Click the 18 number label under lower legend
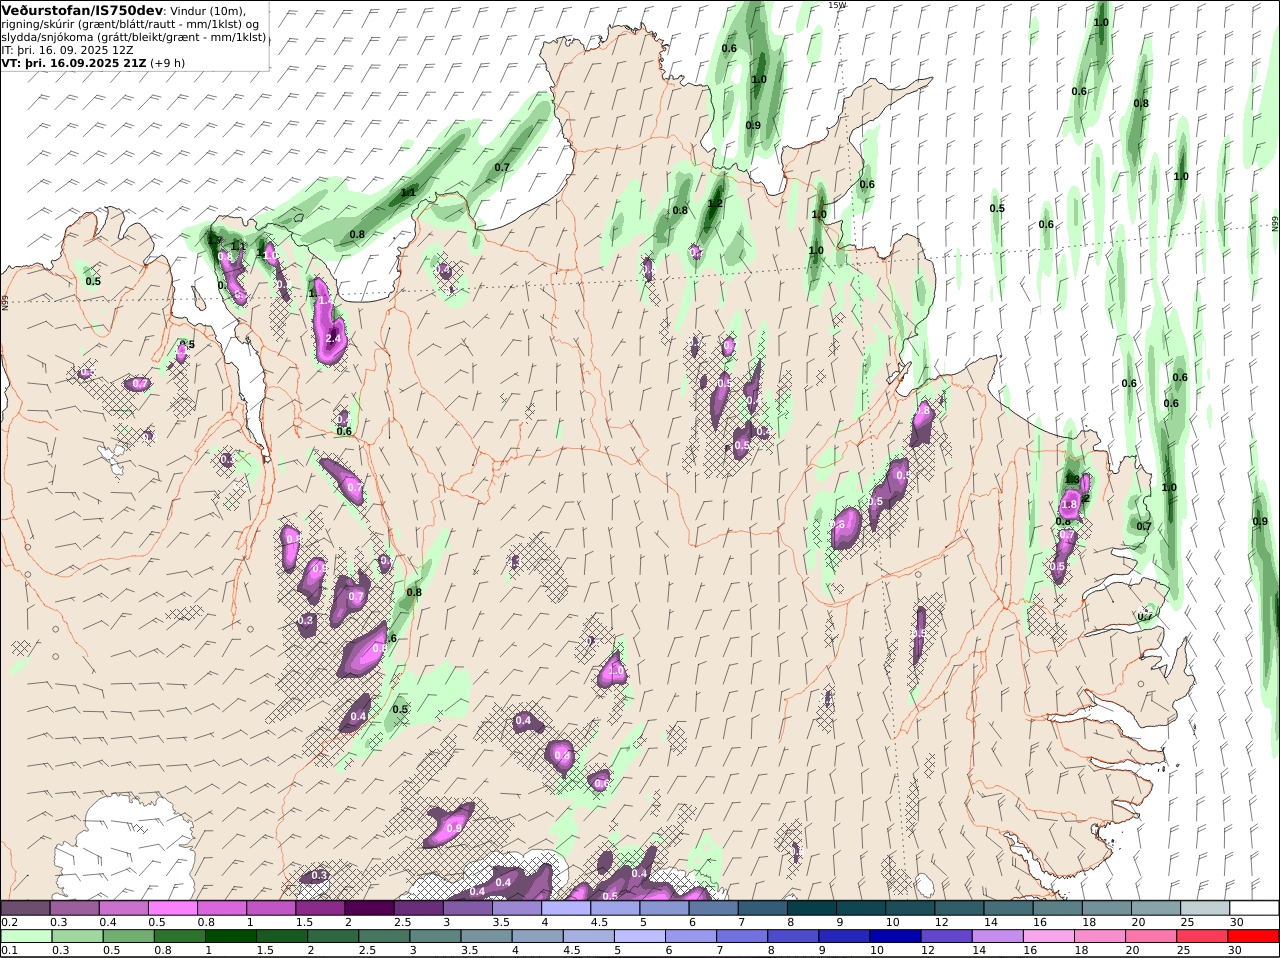 (x=1082, y=950)
